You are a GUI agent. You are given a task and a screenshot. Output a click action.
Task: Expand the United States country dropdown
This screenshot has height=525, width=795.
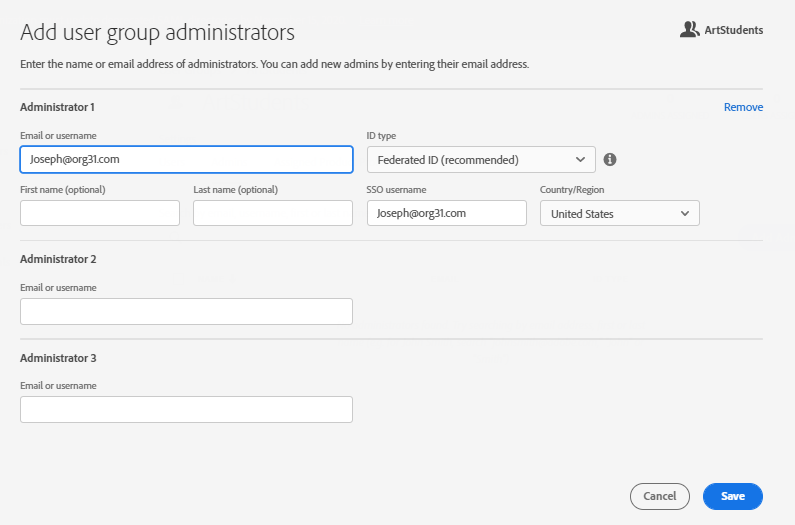coord(619,214)
